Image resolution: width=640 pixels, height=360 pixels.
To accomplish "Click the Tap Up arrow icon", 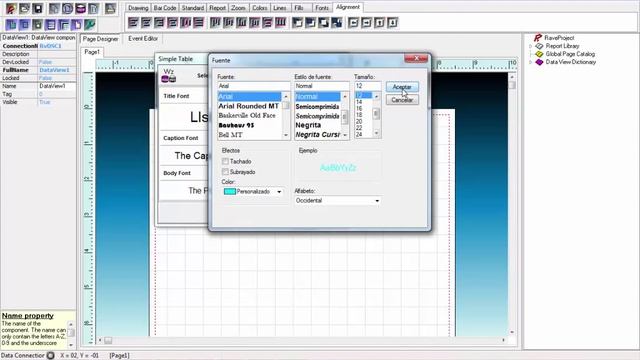I will pyautogui.click(x=380, y=22).
